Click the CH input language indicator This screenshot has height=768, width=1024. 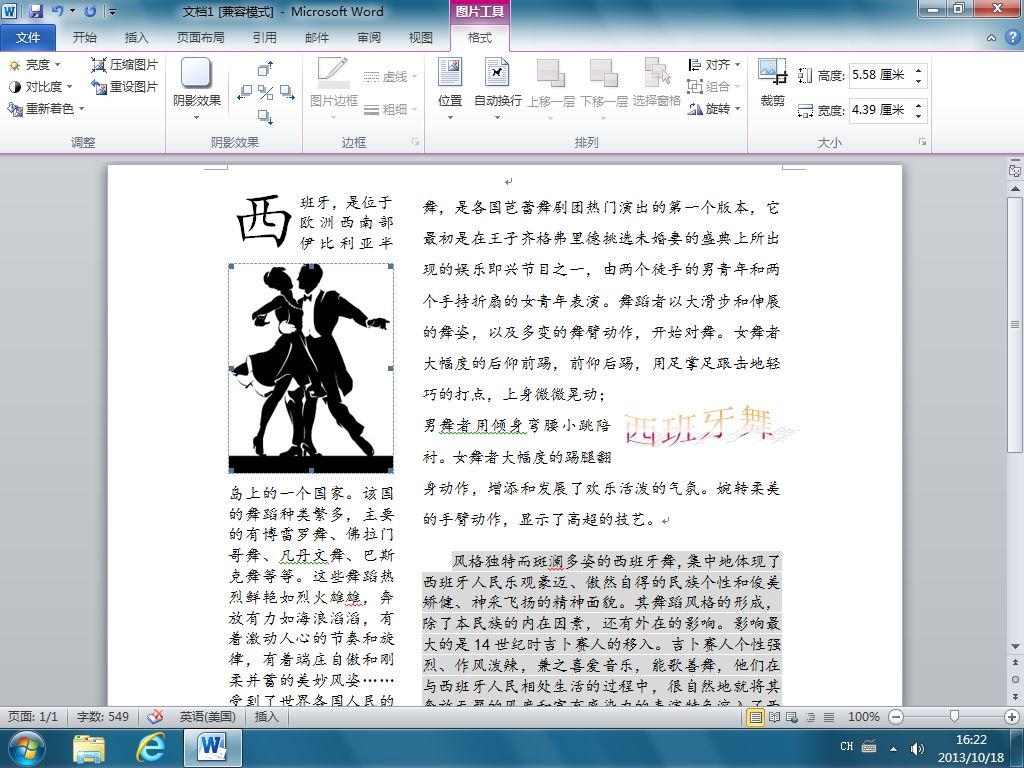tap(846, 746)
